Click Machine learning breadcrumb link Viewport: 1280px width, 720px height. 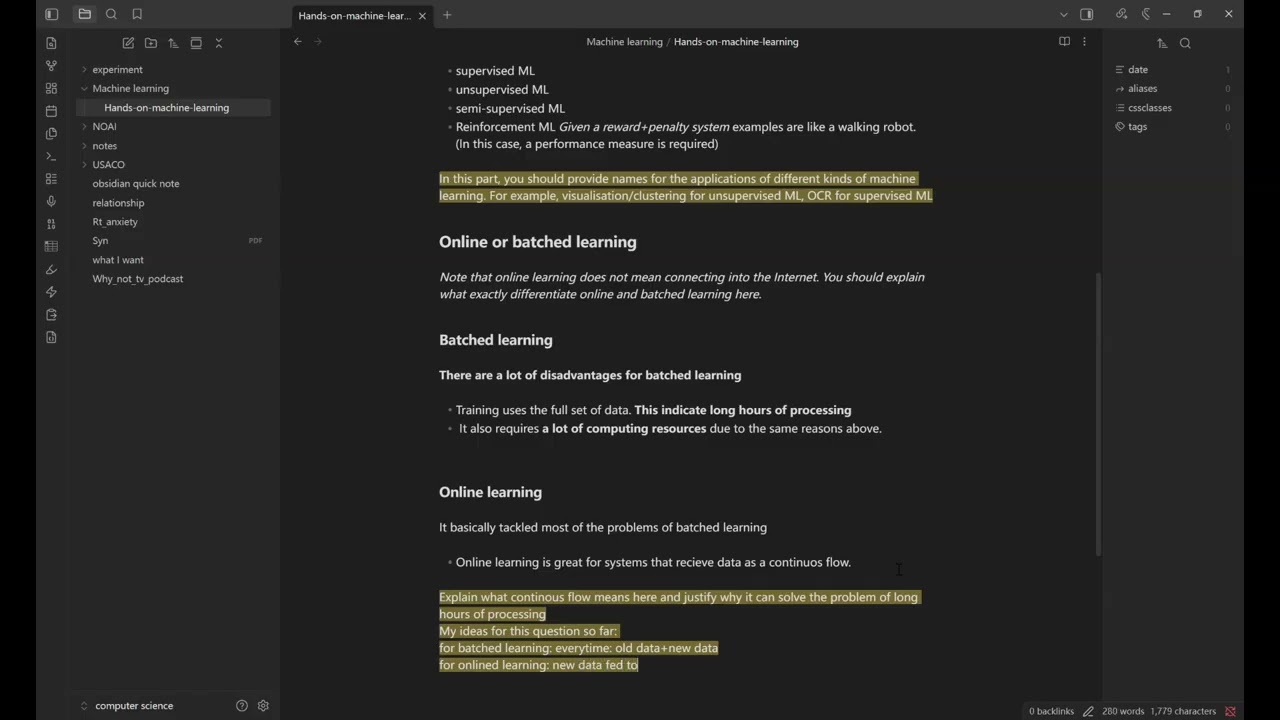pyautogui.click(x=624, y=42)
